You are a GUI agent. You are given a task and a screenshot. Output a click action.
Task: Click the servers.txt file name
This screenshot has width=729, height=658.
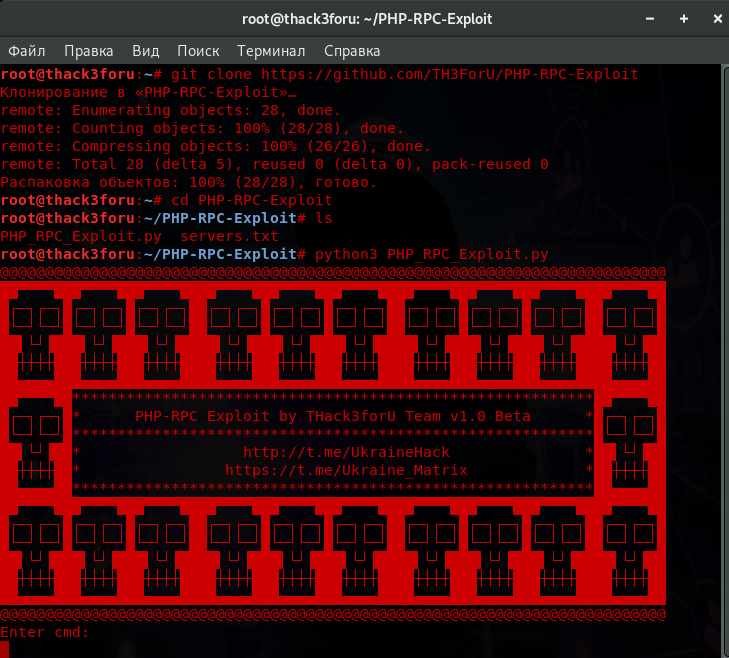[x=229, y=236]
